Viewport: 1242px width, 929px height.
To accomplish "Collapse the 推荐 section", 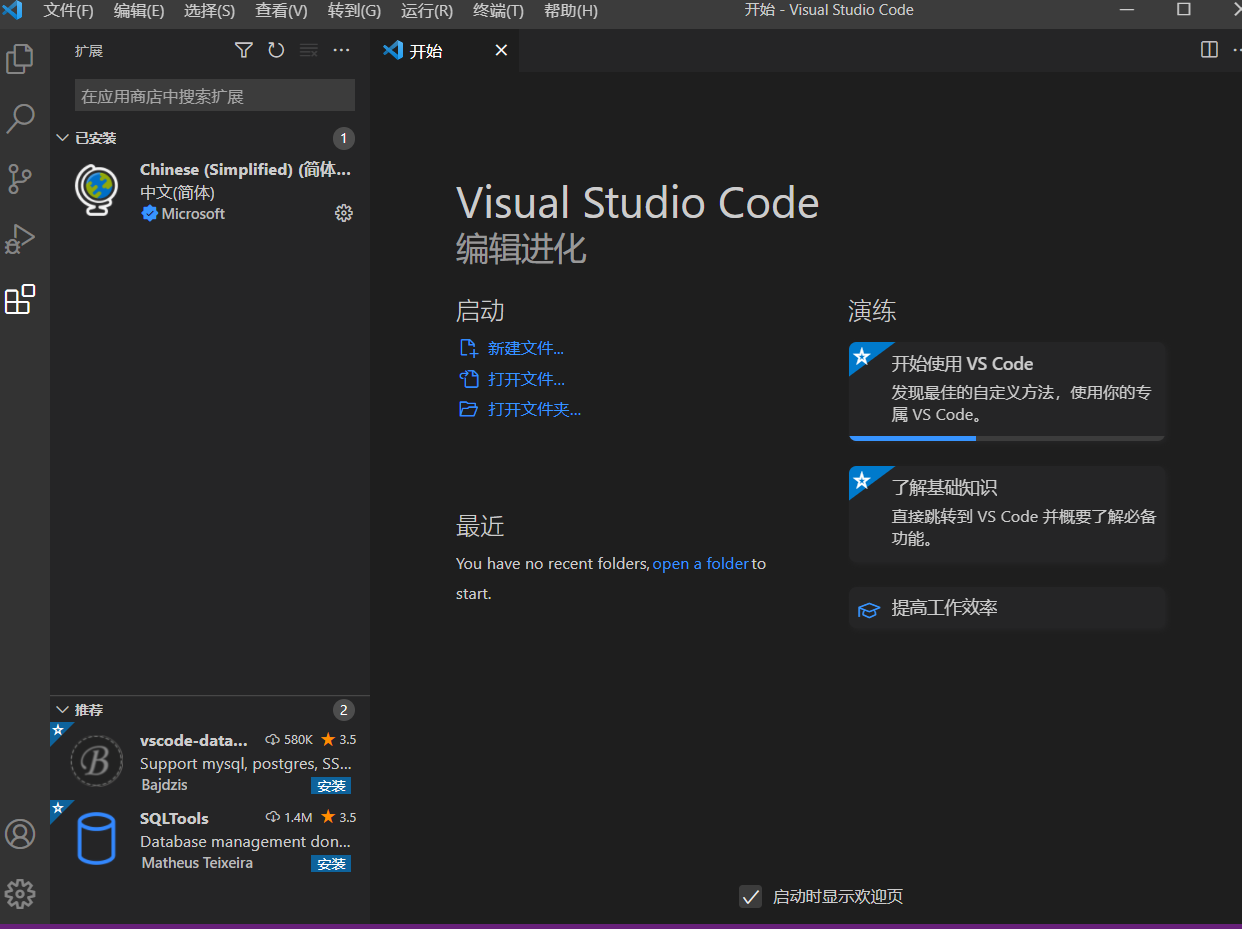I will coord(63,710).
